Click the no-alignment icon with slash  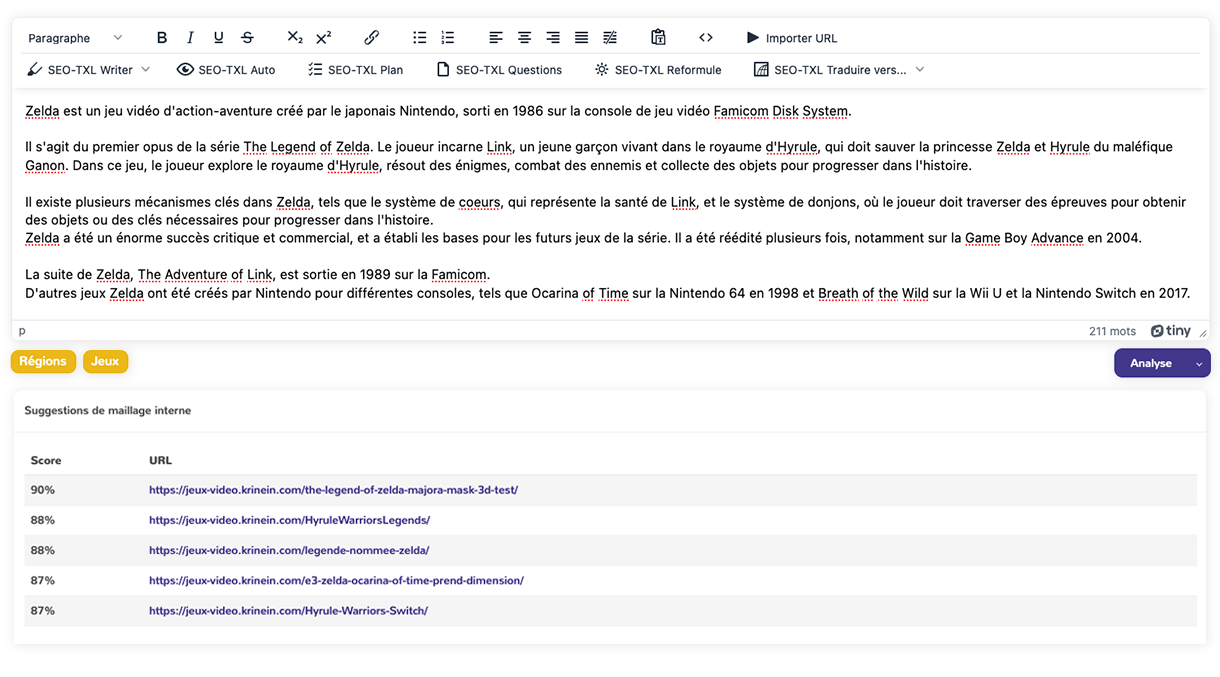(x=610, y=38)
